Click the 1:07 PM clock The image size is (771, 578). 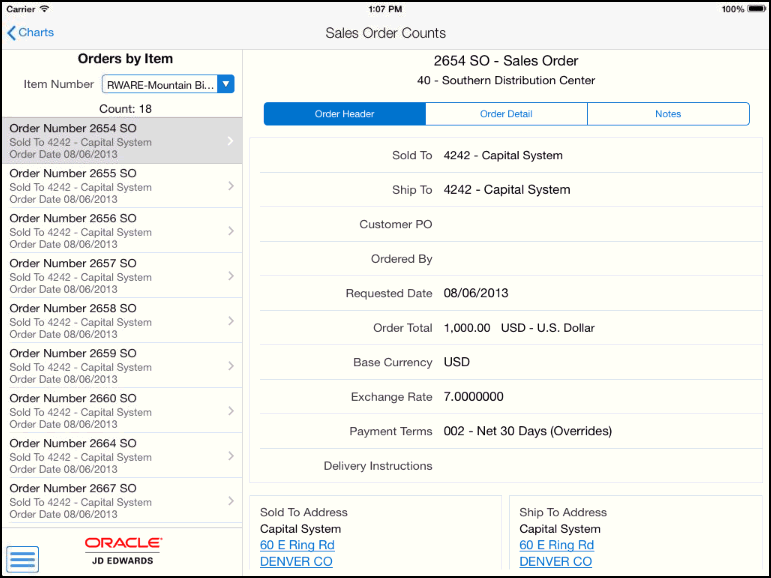[x=385, y=9]
